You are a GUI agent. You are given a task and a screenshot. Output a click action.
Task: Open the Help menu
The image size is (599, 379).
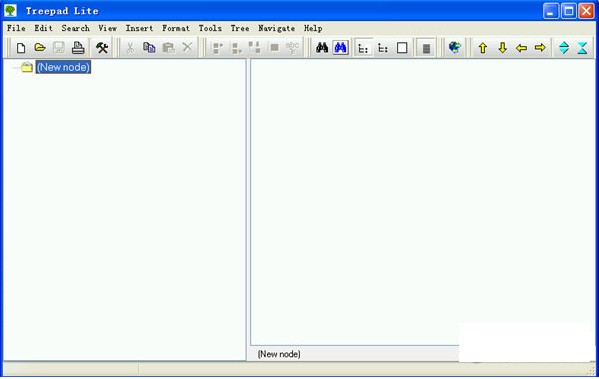[x=313, y=28]
